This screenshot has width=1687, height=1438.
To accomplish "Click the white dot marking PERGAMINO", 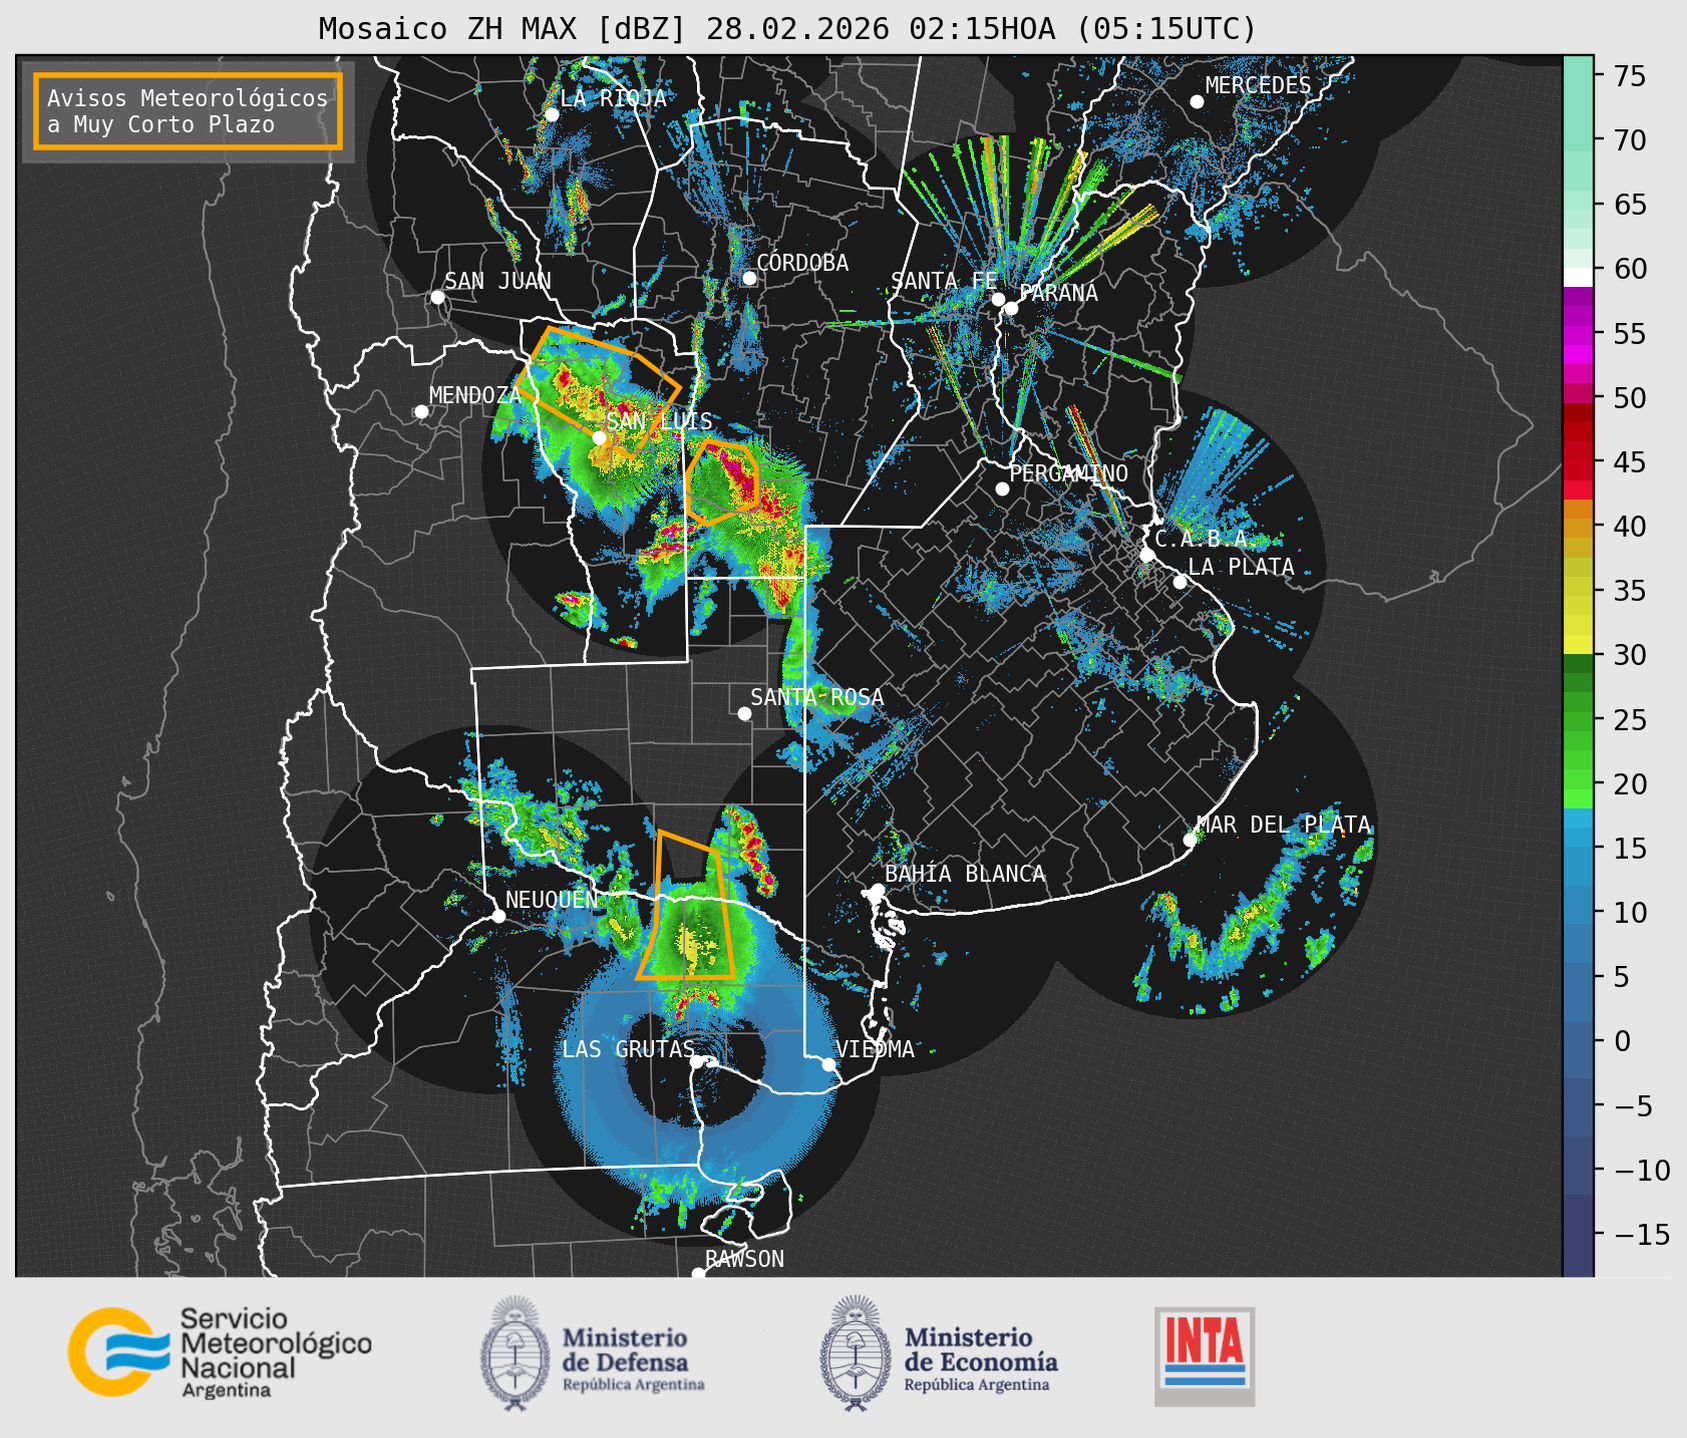I will coord(1002,489).
